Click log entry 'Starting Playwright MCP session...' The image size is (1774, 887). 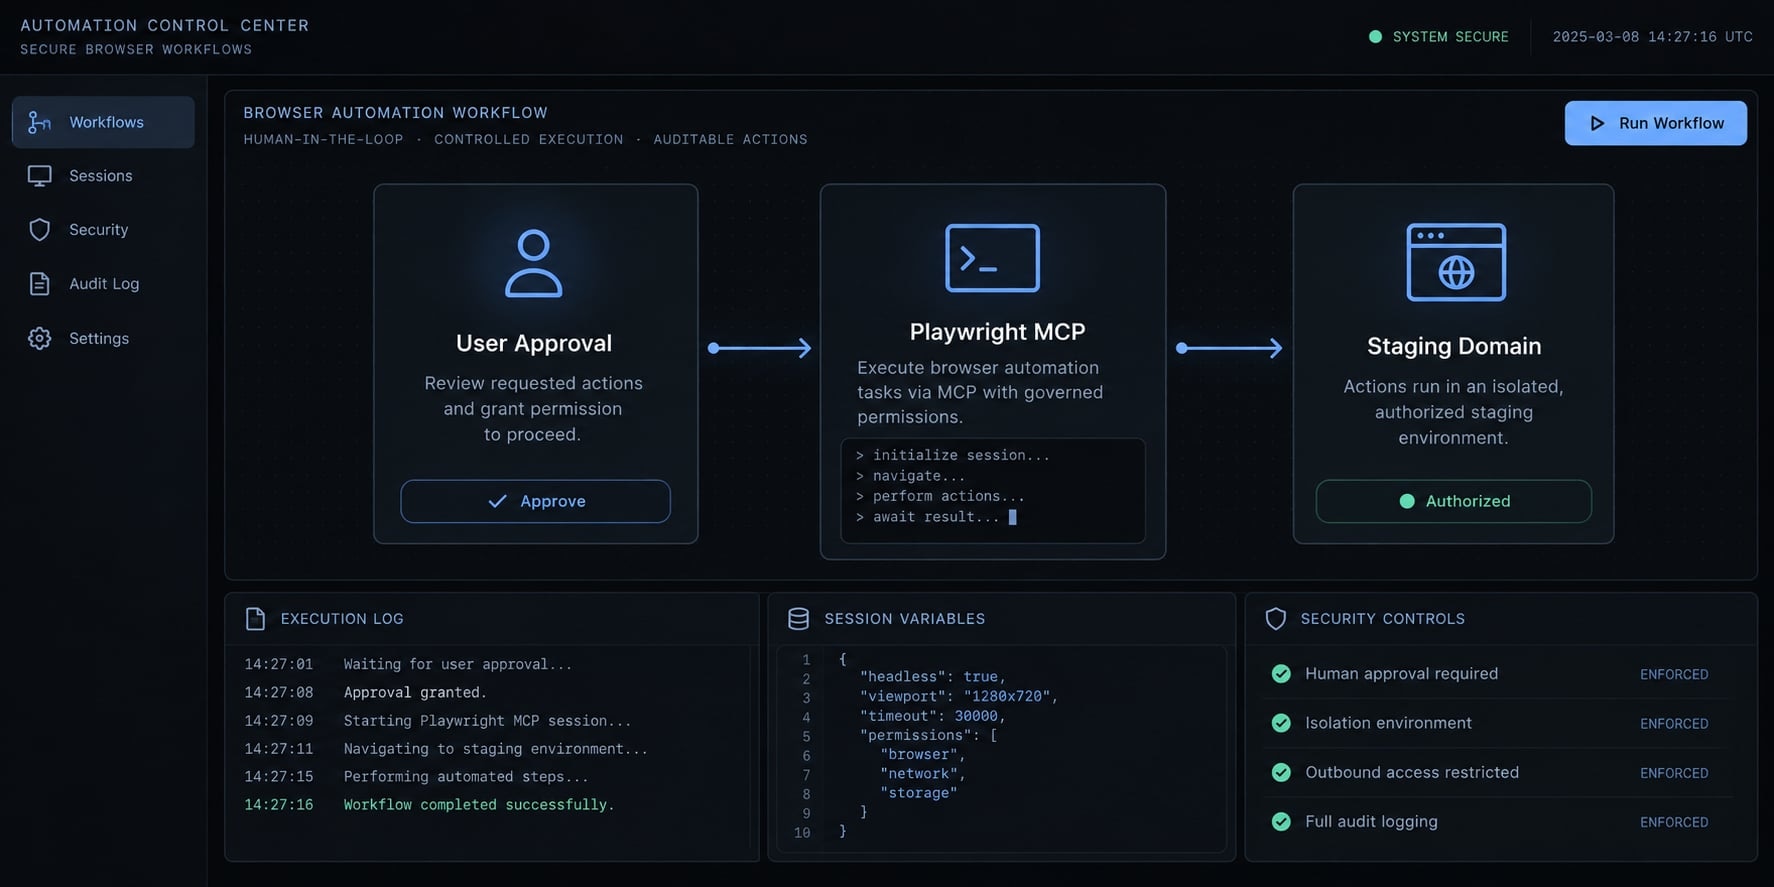point(487,720)
